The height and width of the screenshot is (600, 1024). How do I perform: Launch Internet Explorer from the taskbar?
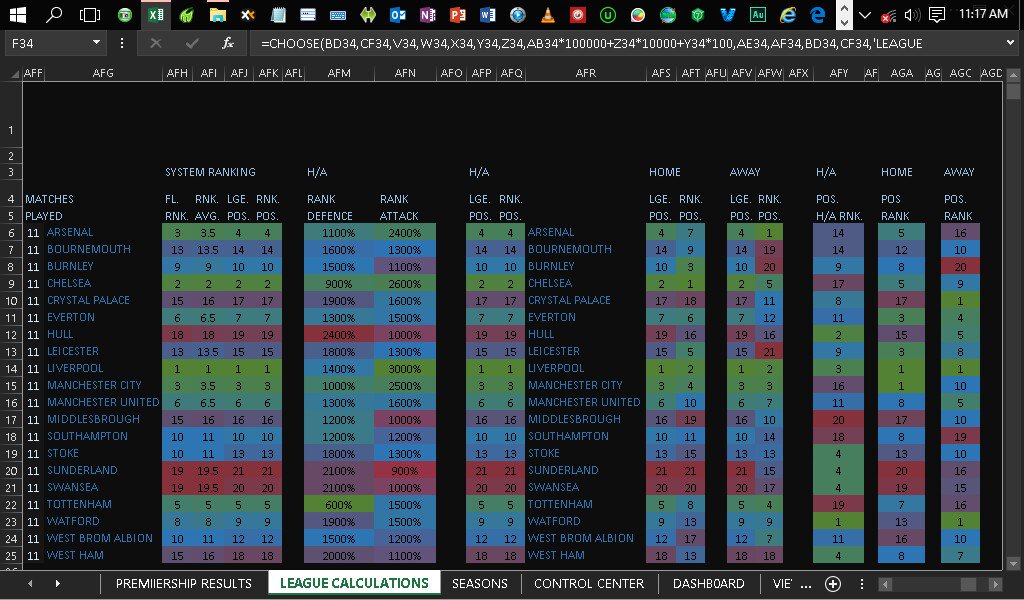pyautogui.click(x=788, y=14)
